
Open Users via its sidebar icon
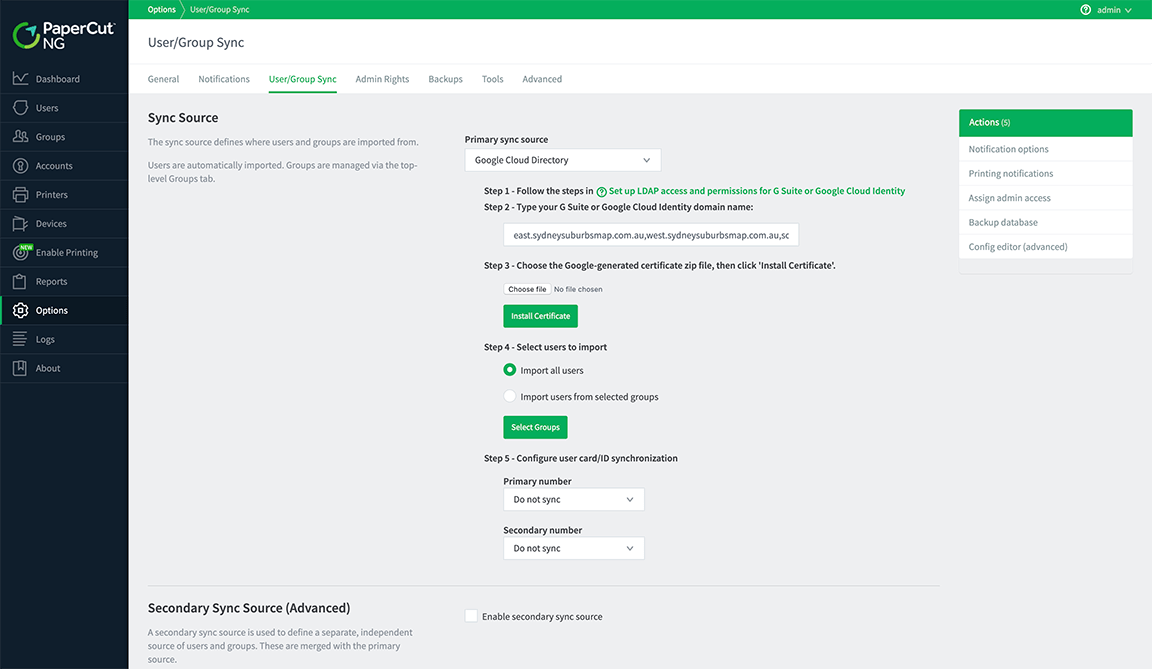[20, 108]
